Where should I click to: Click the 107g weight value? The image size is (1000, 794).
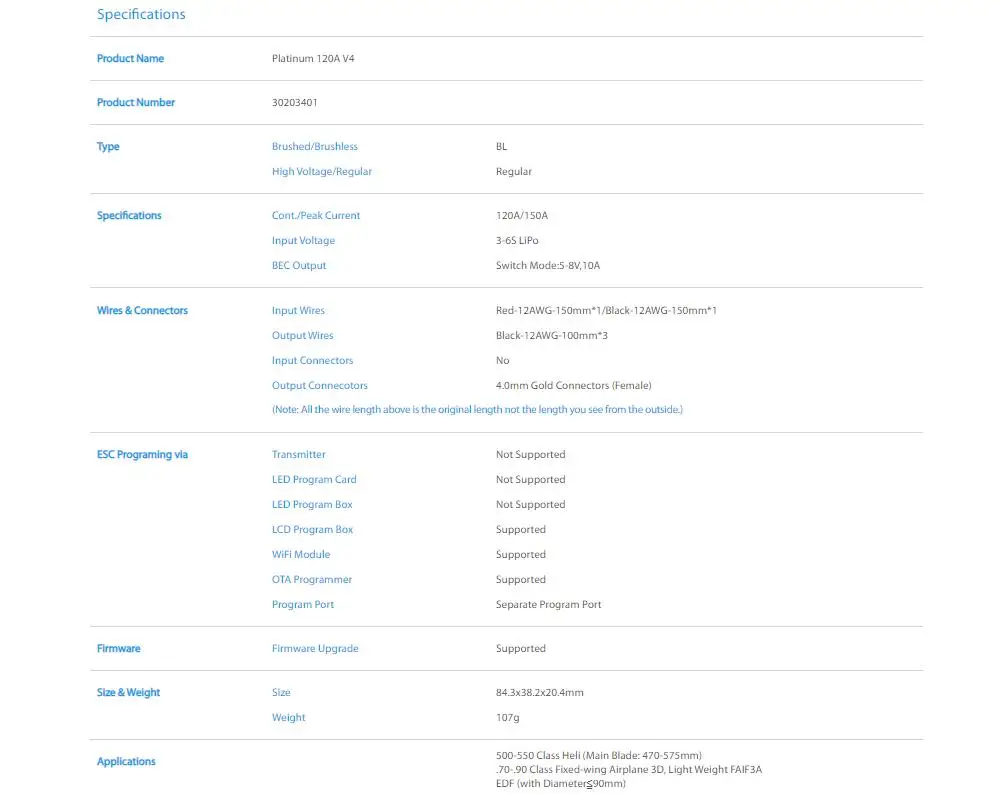[x=508, y=717]
